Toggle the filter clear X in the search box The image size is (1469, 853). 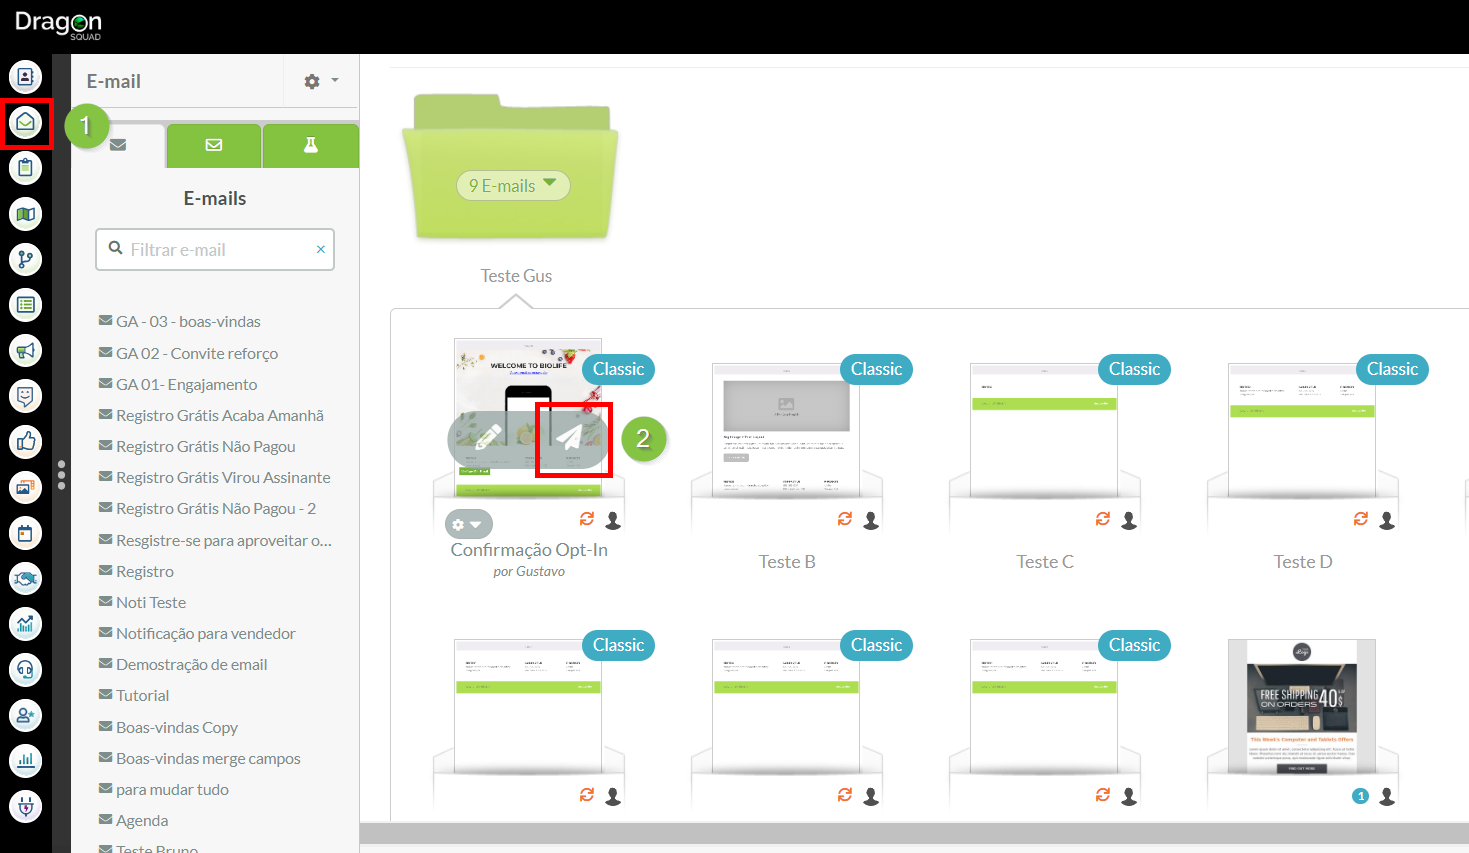320,249
